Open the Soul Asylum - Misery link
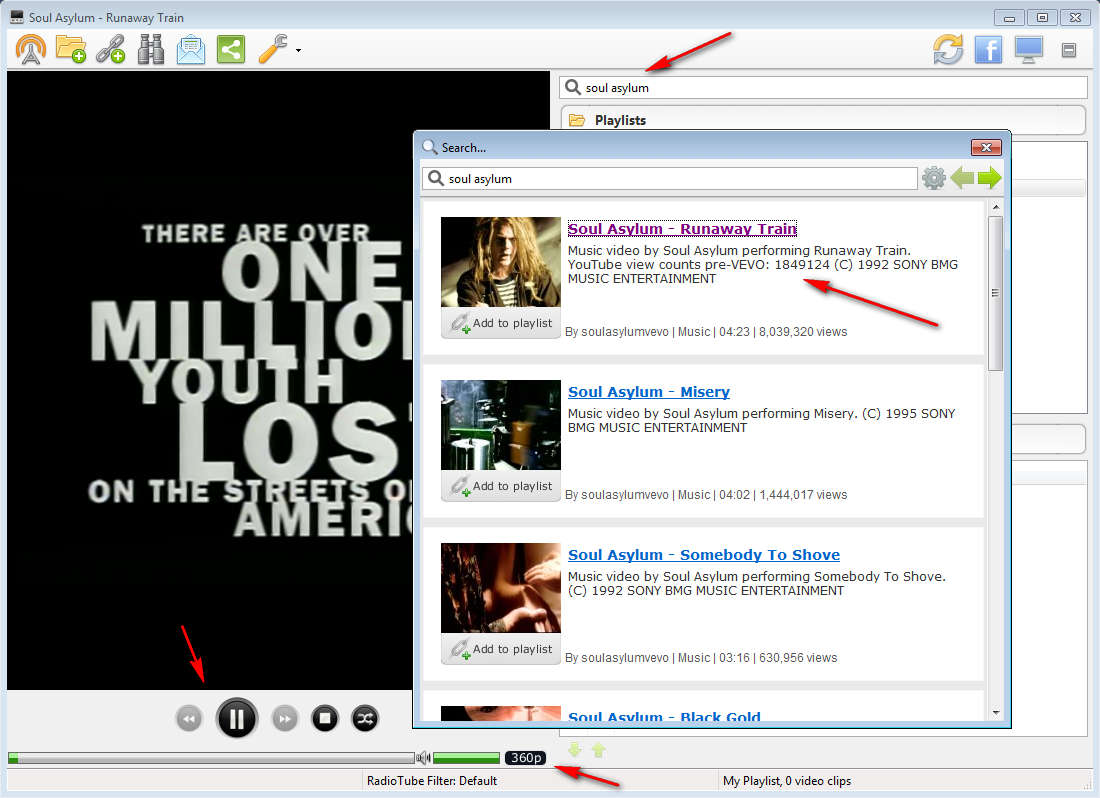This screenshot has height=798, width=1100. point(649,392)
